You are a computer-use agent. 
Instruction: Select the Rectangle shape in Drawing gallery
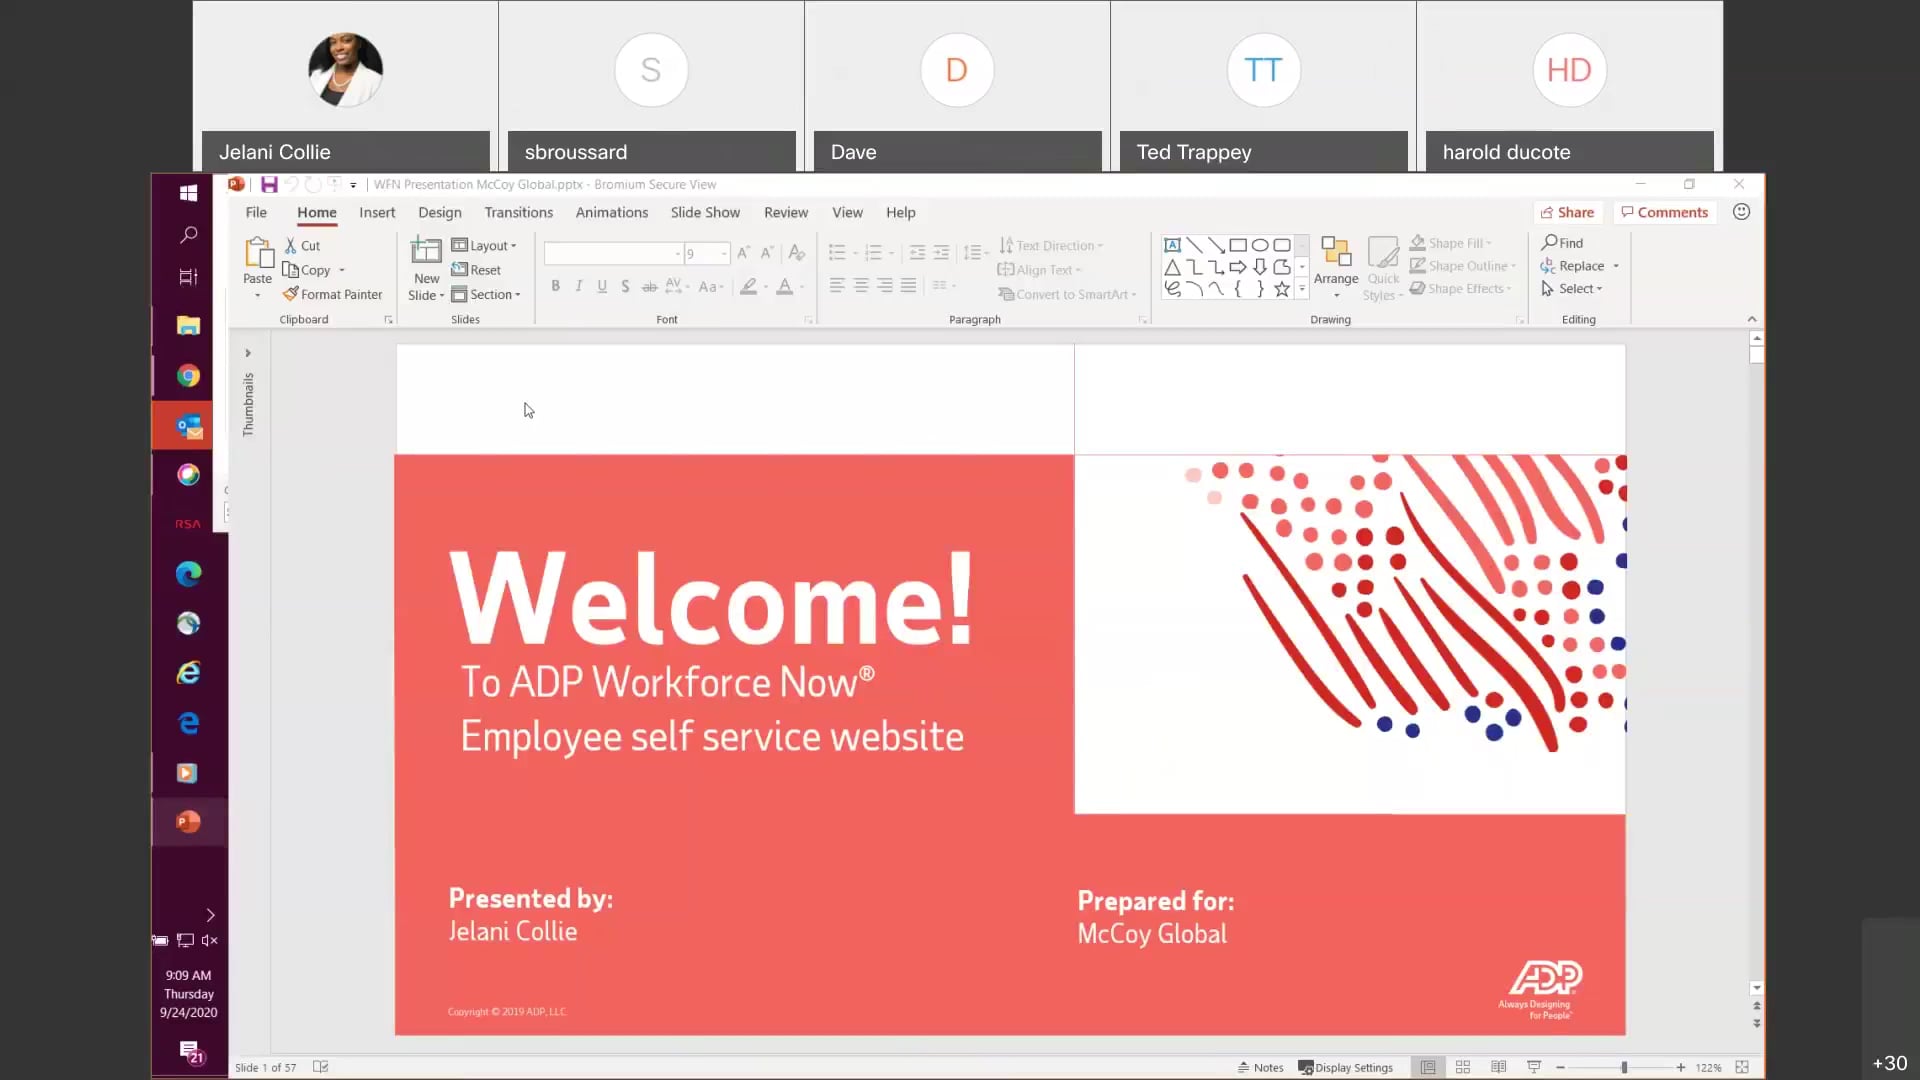coord(1239,243)
